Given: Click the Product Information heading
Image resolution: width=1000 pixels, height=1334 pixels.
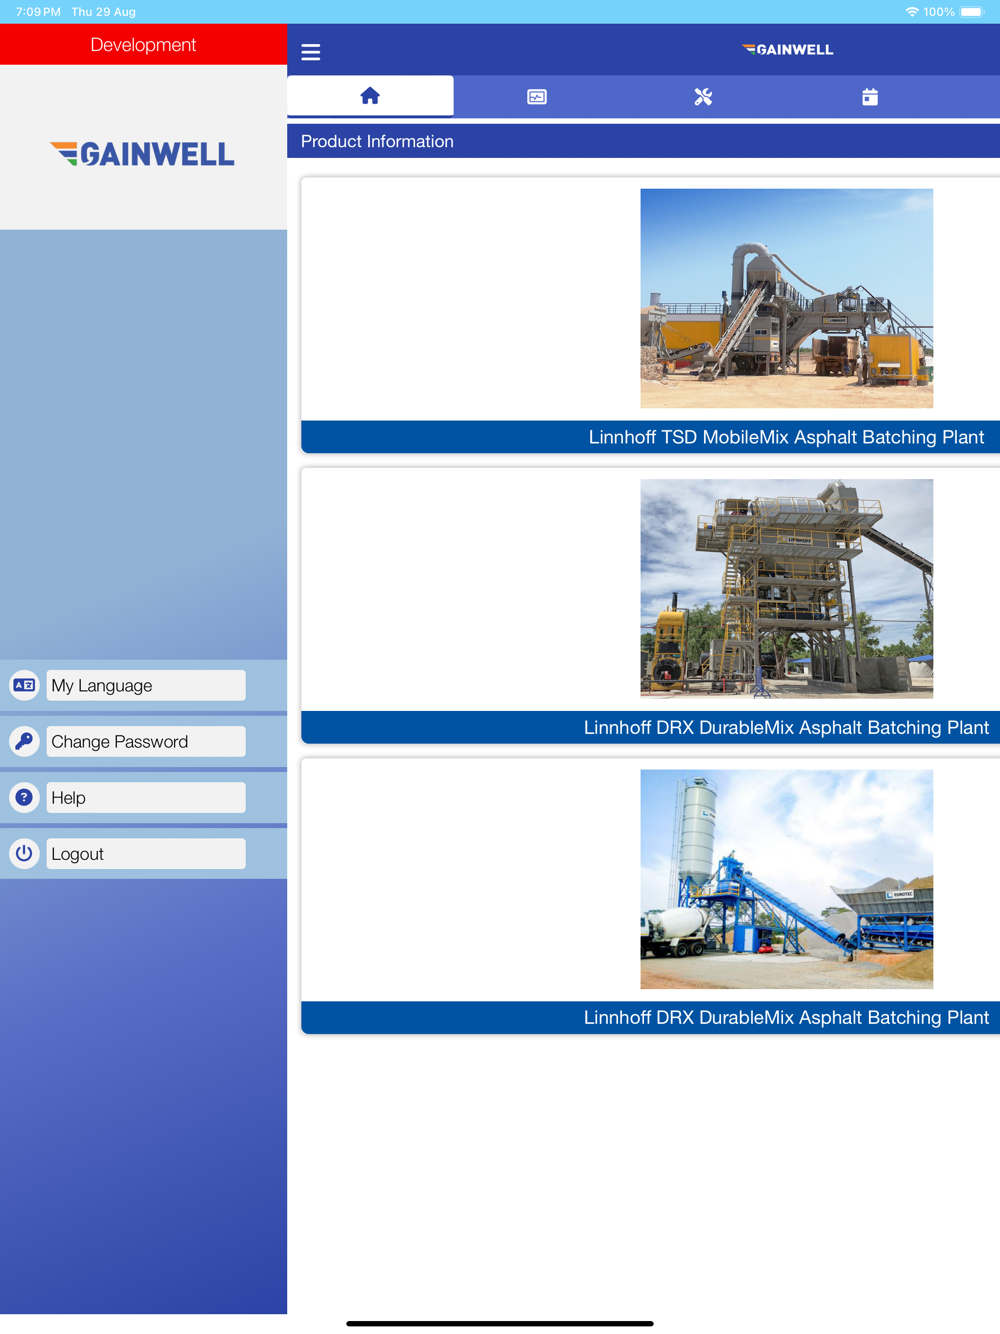Looking at the screenshot, I should (x=377, y=141).
